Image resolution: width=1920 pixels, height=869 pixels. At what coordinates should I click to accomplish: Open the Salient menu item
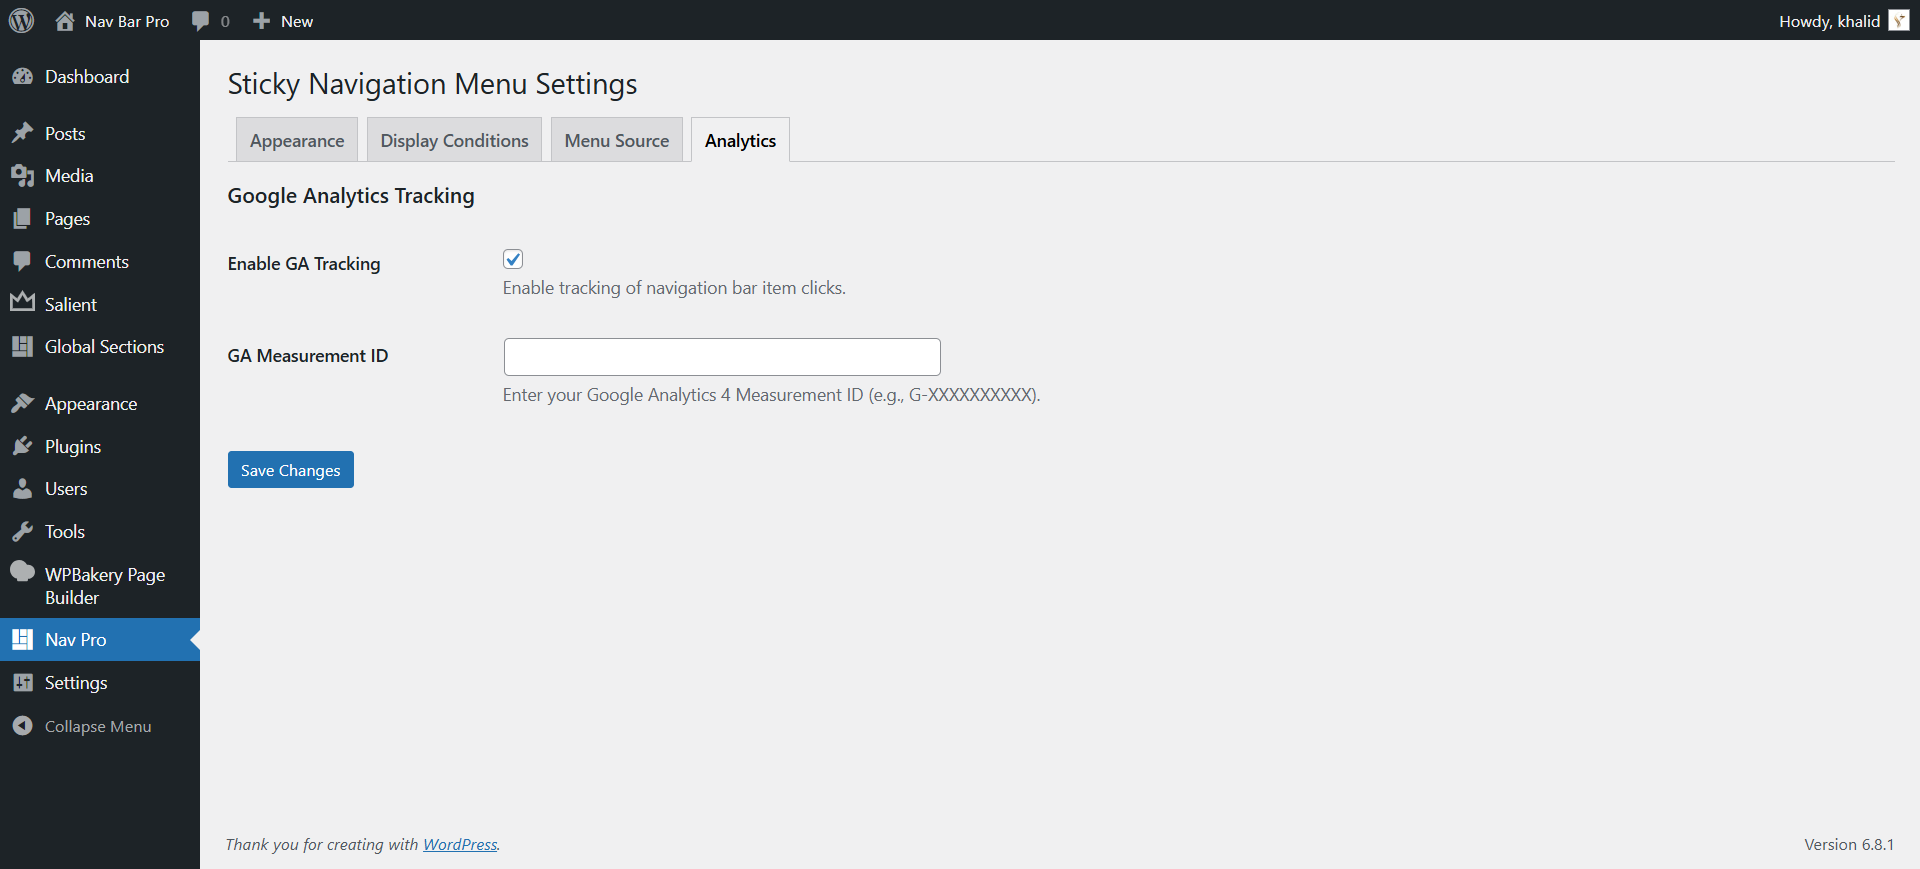pos(100,304)
